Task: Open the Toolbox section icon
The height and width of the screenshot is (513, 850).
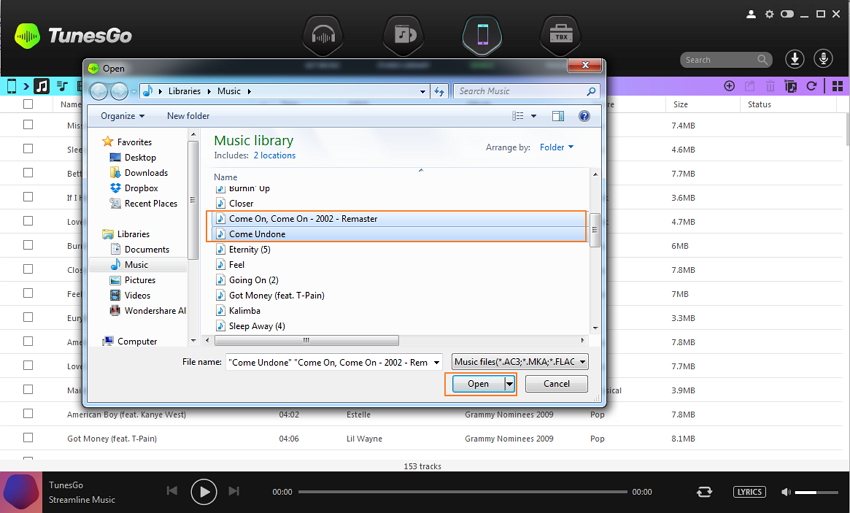Action: pyautogui.click(x=560, y=35)
